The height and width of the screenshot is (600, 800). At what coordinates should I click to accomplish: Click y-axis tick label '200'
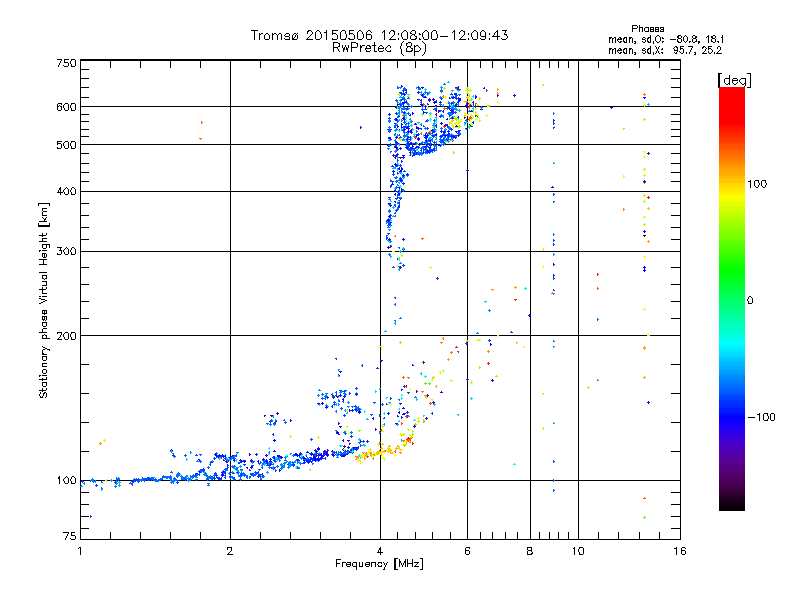[x=67, y=336]
